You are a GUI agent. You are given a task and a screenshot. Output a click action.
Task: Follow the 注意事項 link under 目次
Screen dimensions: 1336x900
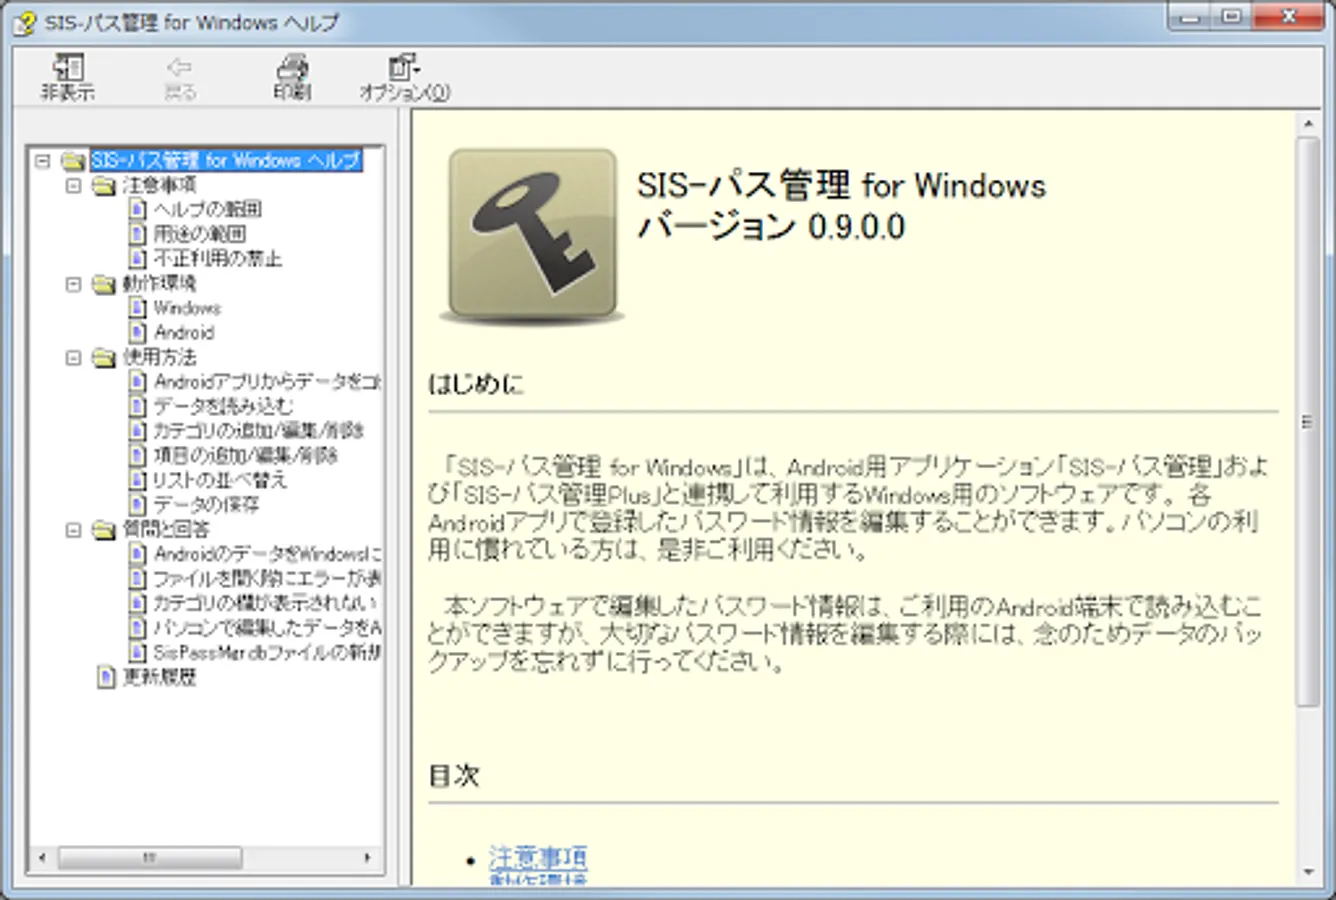point(538,857)
